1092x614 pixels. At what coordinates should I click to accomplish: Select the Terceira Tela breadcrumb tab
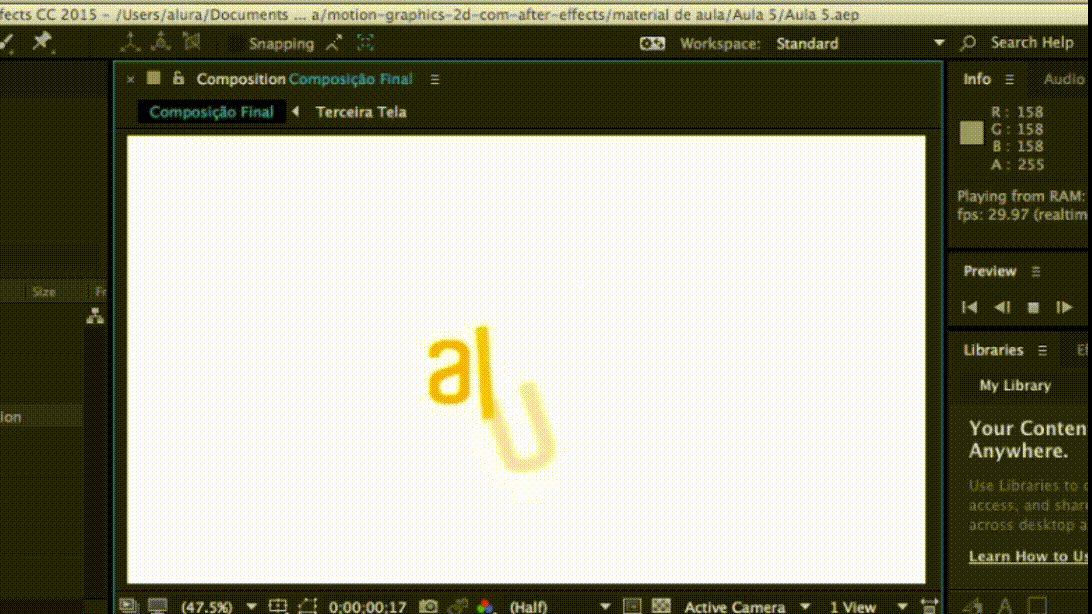[x=361, y=112]
